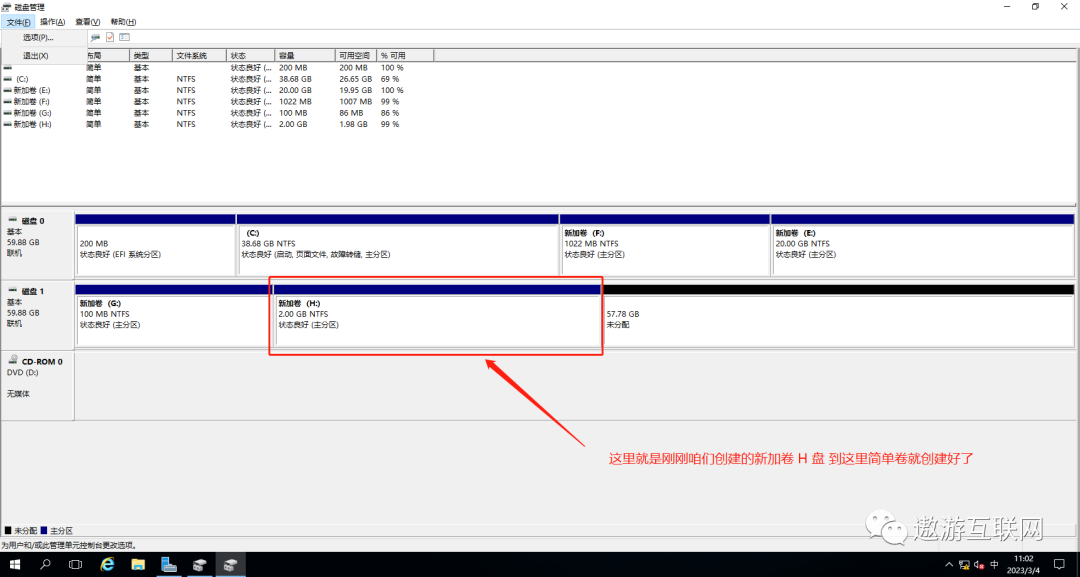Image resolution: width=1080 pixels, height=577 pixels.
Task: Click the 磁盘 0 disk icon
Action: coord(12,220)
